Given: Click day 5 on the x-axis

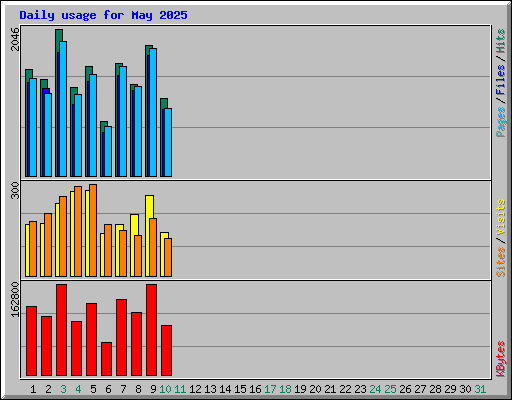Looking at the screenshot, I should 93,389.
